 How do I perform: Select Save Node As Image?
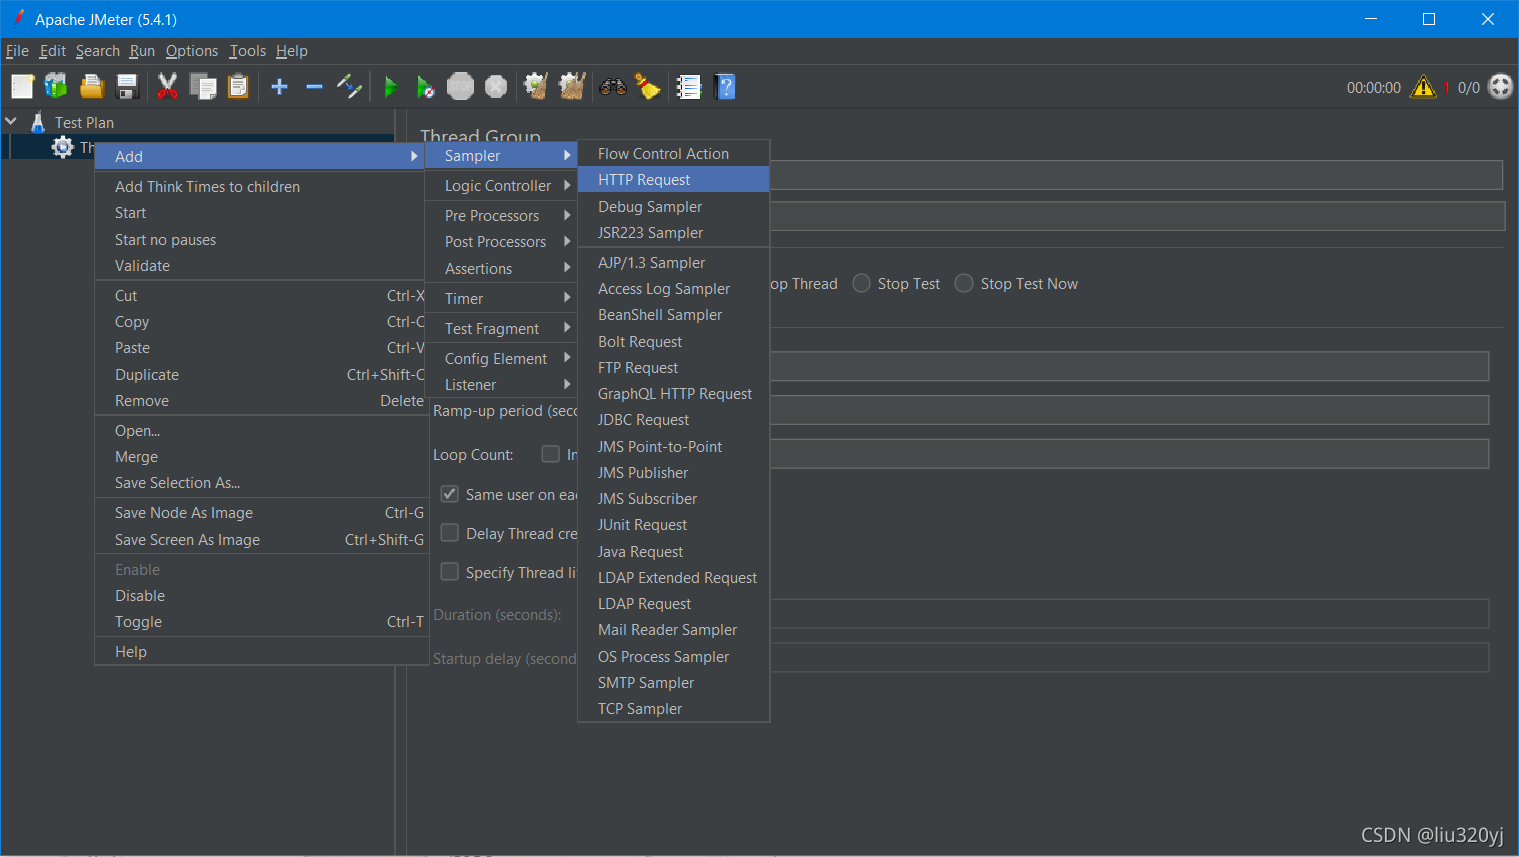click(260, 513)
